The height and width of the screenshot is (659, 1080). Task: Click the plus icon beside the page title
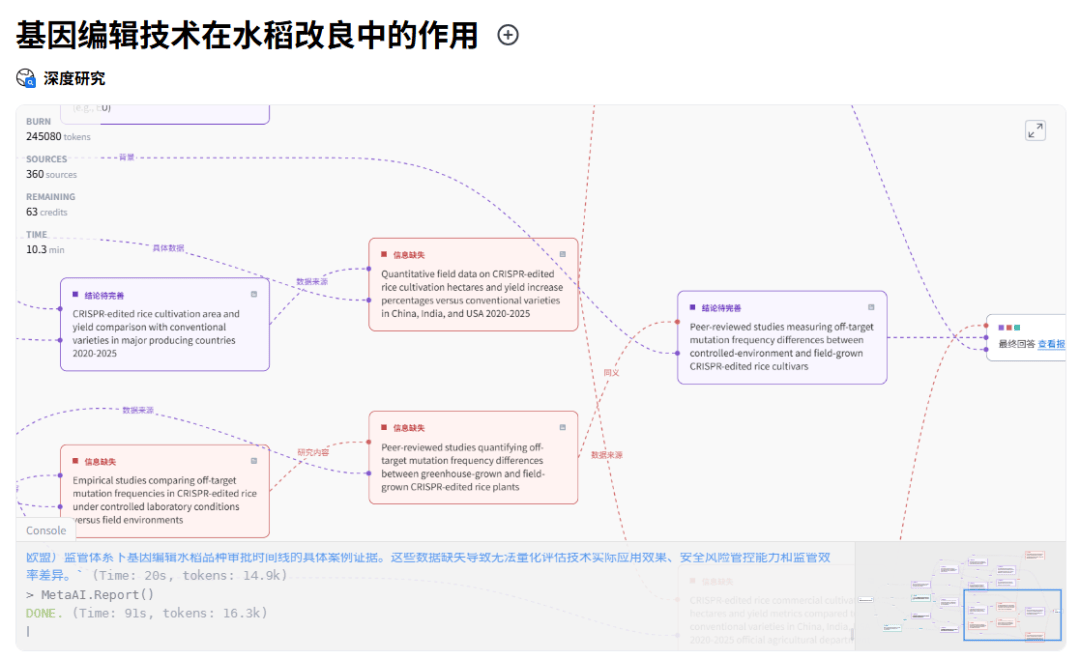pyautogui.click(x=508, y=35)
